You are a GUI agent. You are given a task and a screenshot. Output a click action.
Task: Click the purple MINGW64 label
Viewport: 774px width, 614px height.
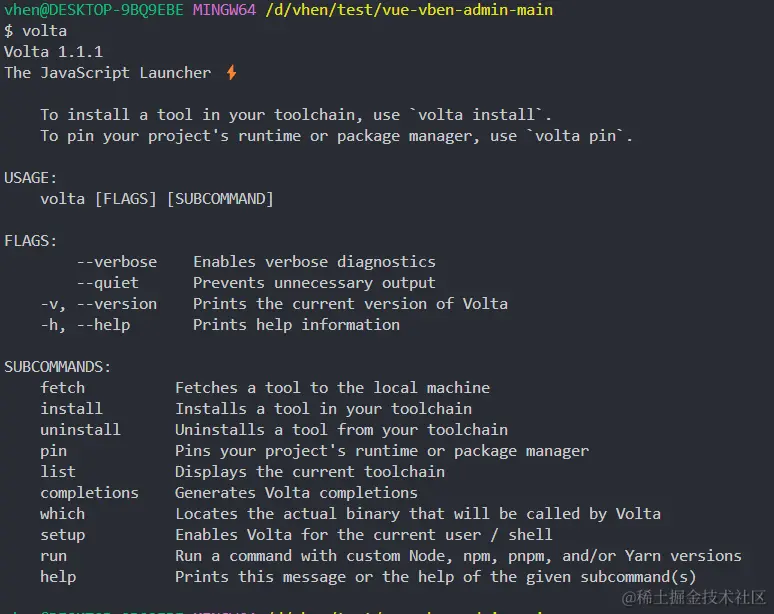pos(224,9)
